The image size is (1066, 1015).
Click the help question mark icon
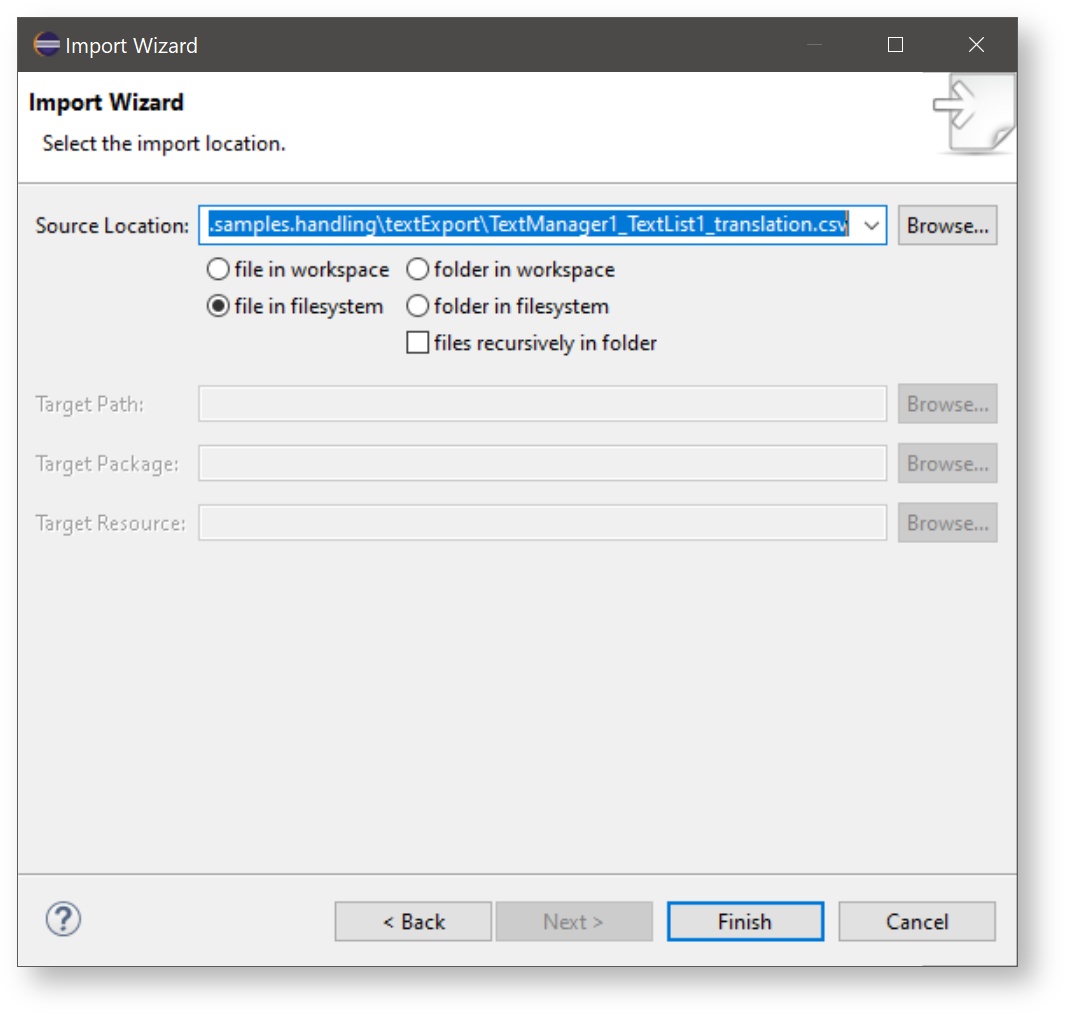pyautogui.click(x=63, y=919)
